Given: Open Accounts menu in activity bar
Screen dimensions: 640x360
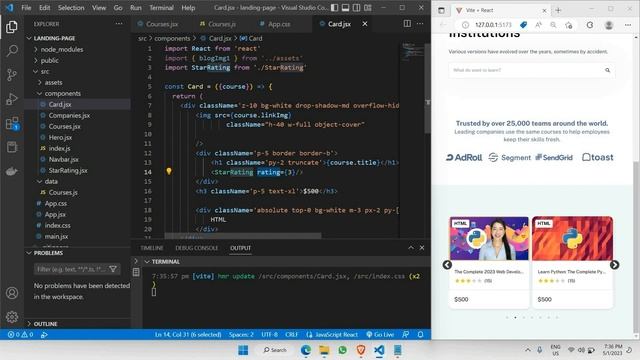Looking at the screenshot, I should point(12,293).
